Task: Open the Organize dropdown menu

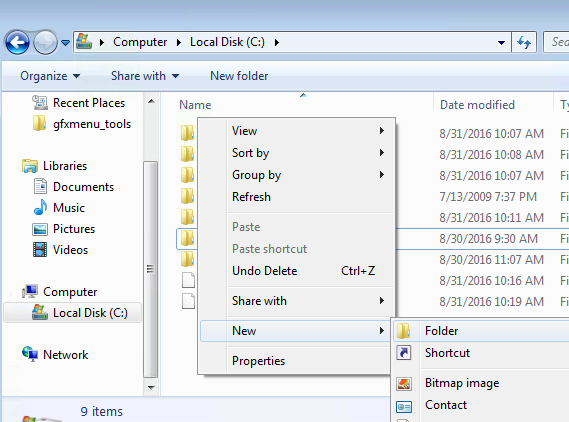Action: pos(50,76)
